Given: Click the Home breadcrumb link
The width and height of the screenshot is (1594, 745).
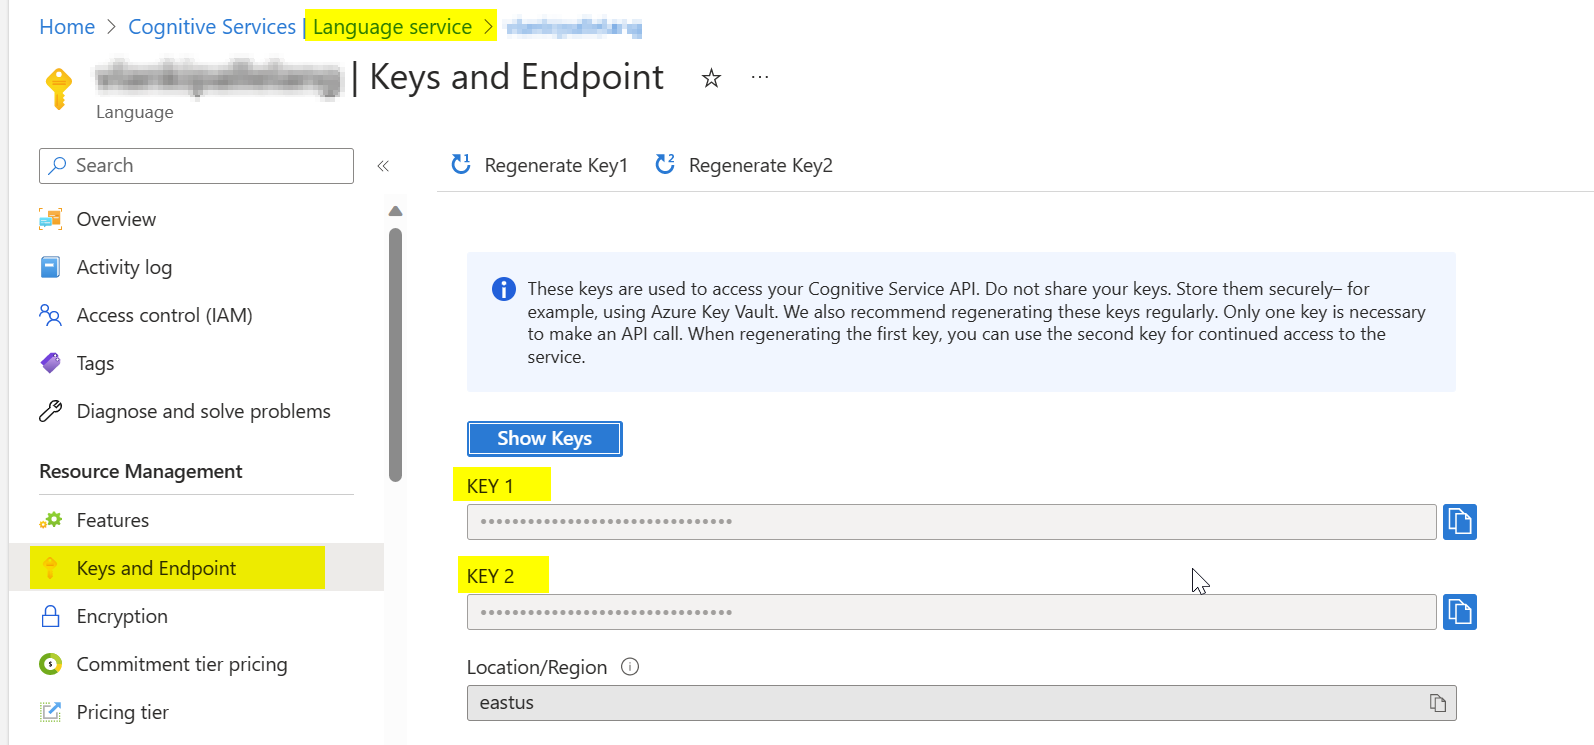Looking at the screenshot, I should (67, 27).
